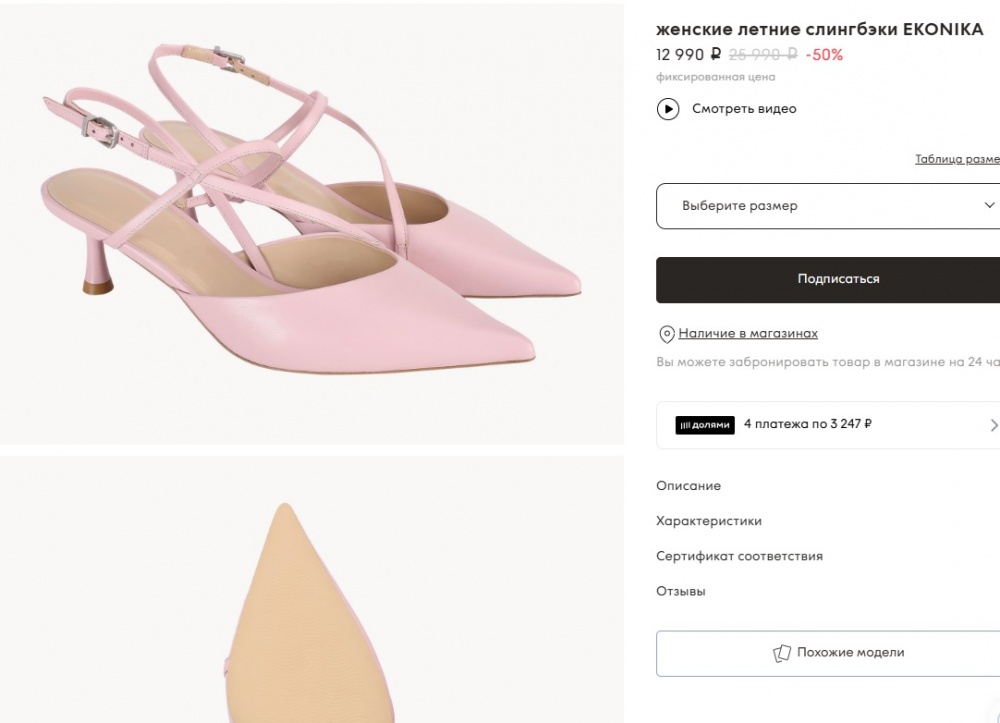The image size is (1000, 723).
Task: Open the Отзывы section
Action: pyautogui.click(x=681, y=591)
